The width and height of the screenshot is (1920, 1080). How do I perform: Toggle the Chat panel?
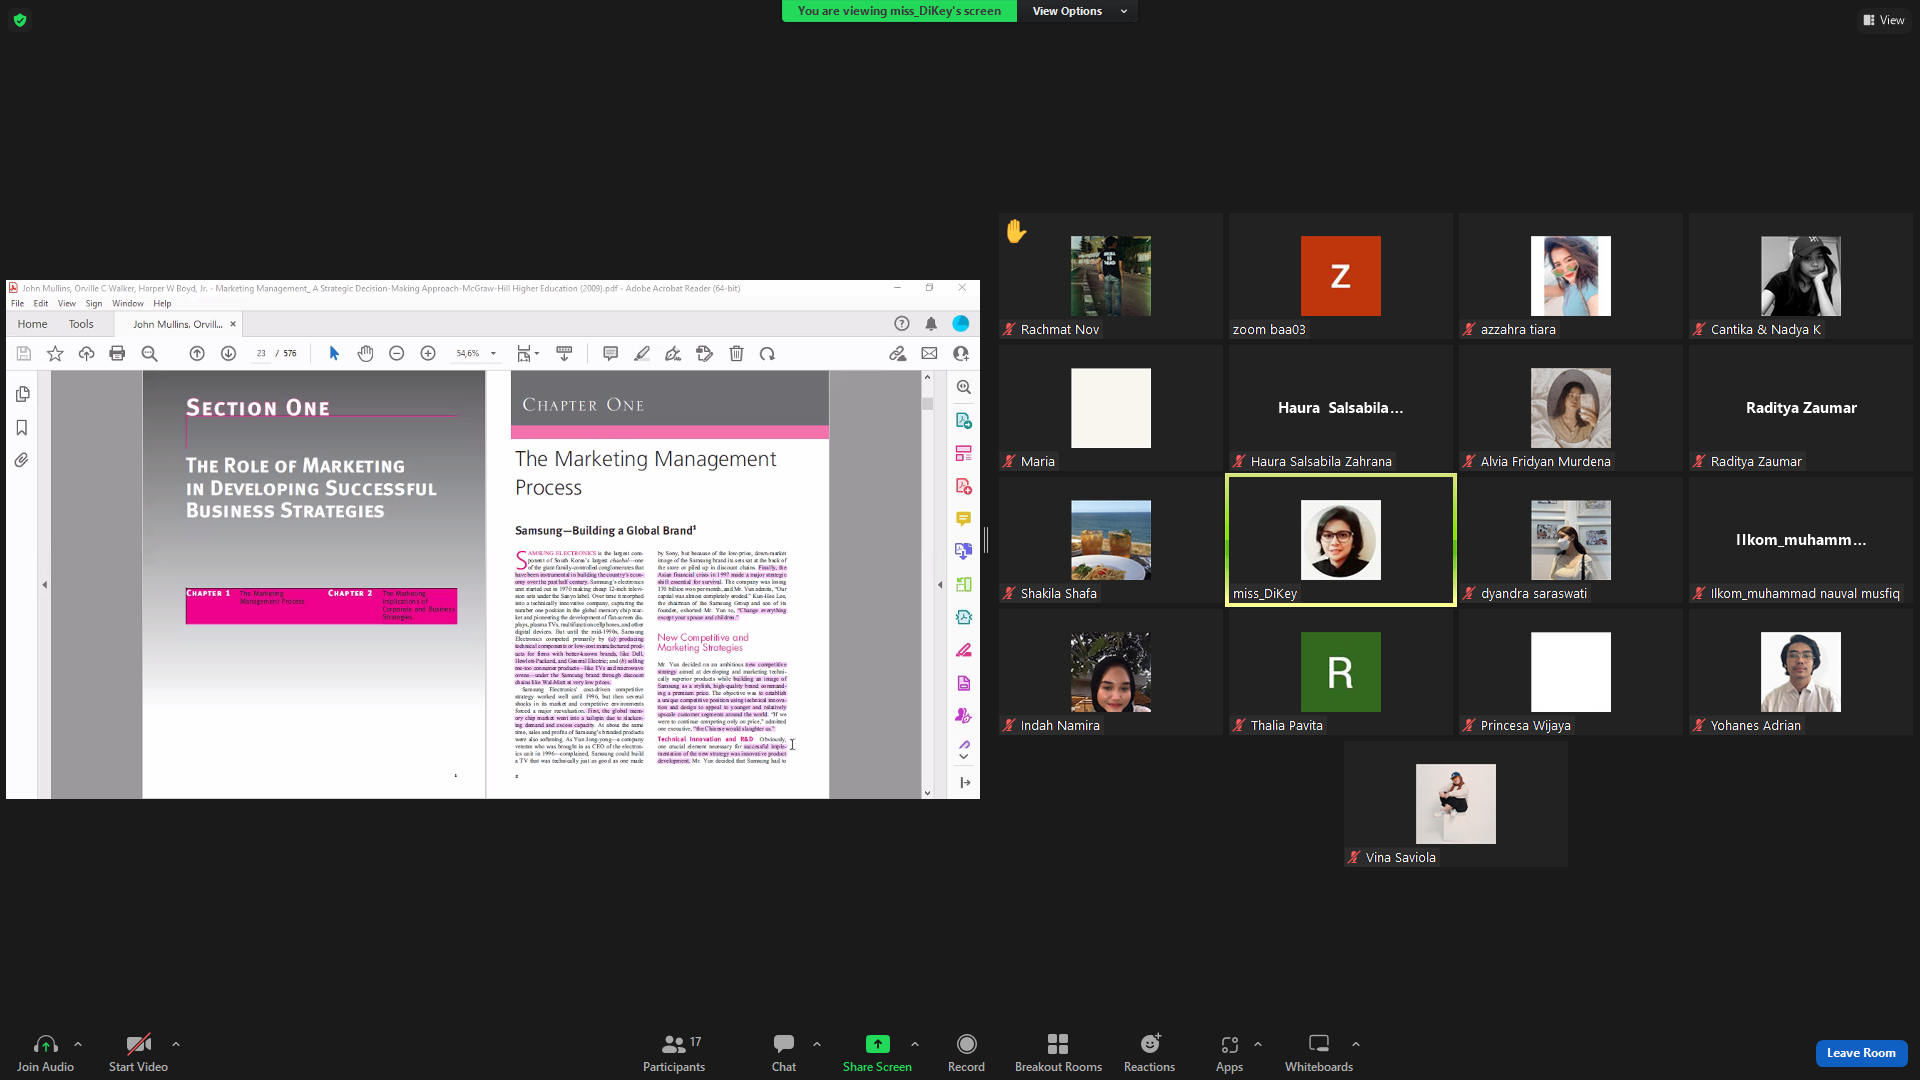click(784, 1053)
